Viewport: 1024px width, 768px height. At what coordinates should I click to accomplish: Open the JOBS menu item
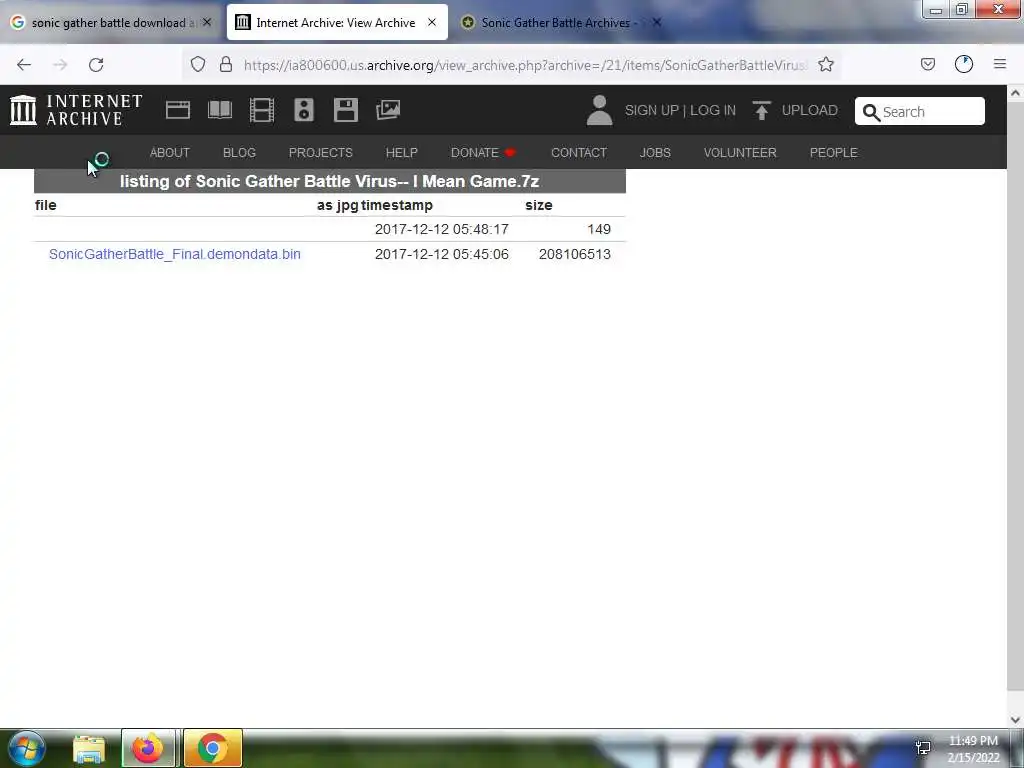655,153
